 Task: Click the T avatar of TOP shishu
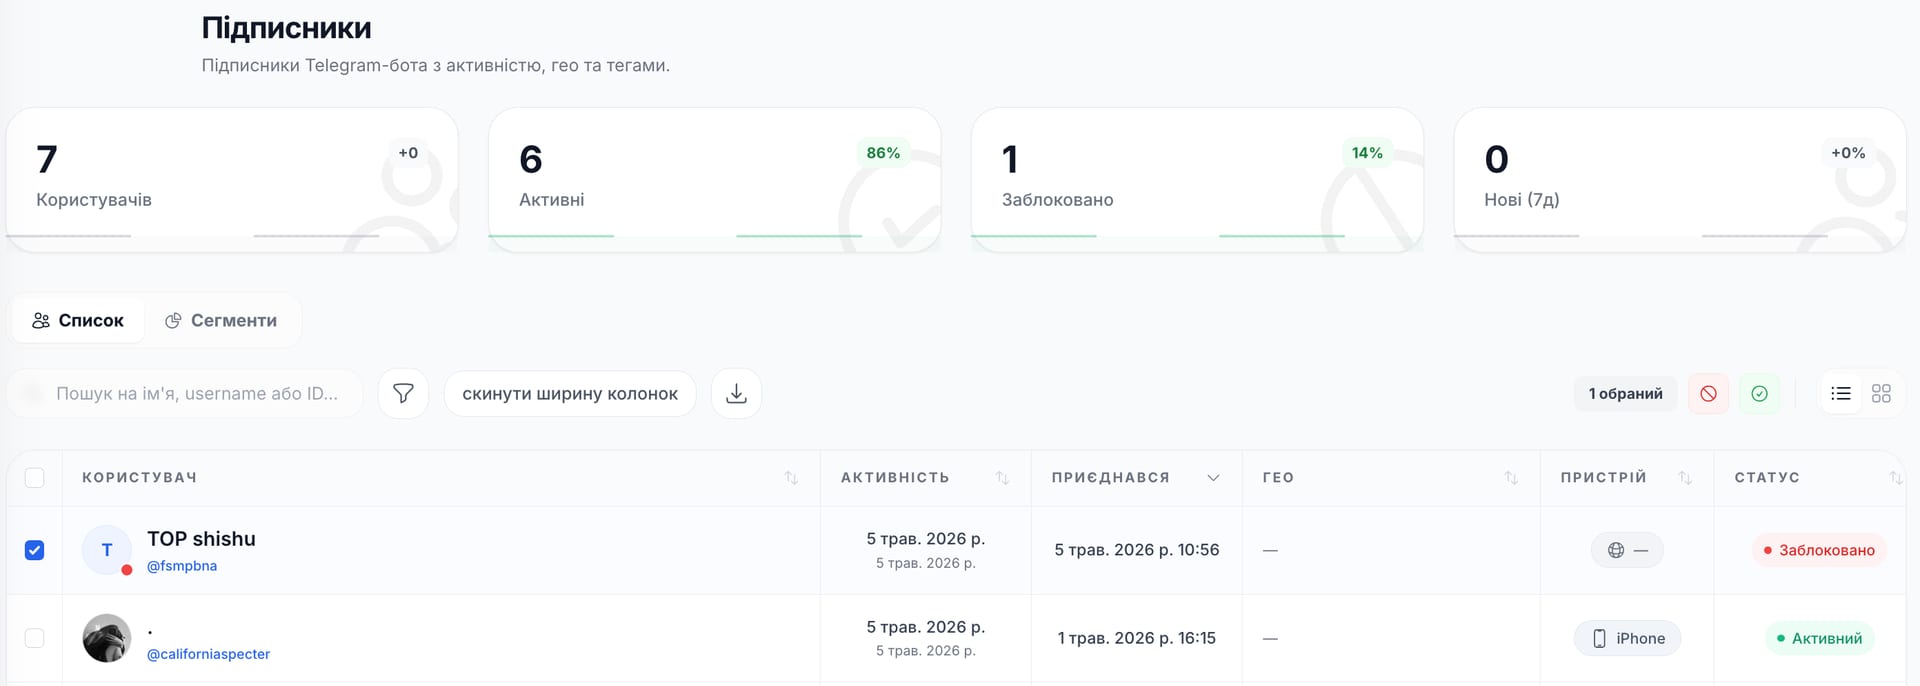107,550
